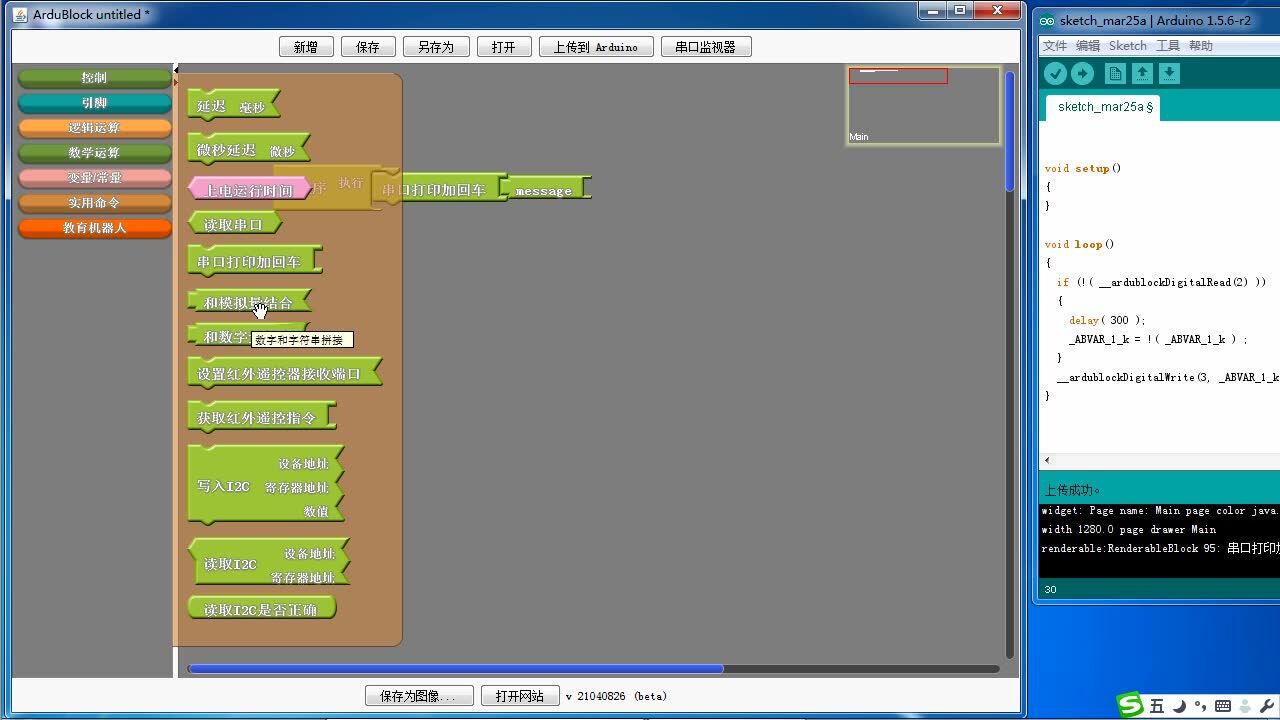The width and height of the screenshot is (1280, 720).
Task: Select the 写入I2C block
Action: pyautogui.click(x=266, y=486)
